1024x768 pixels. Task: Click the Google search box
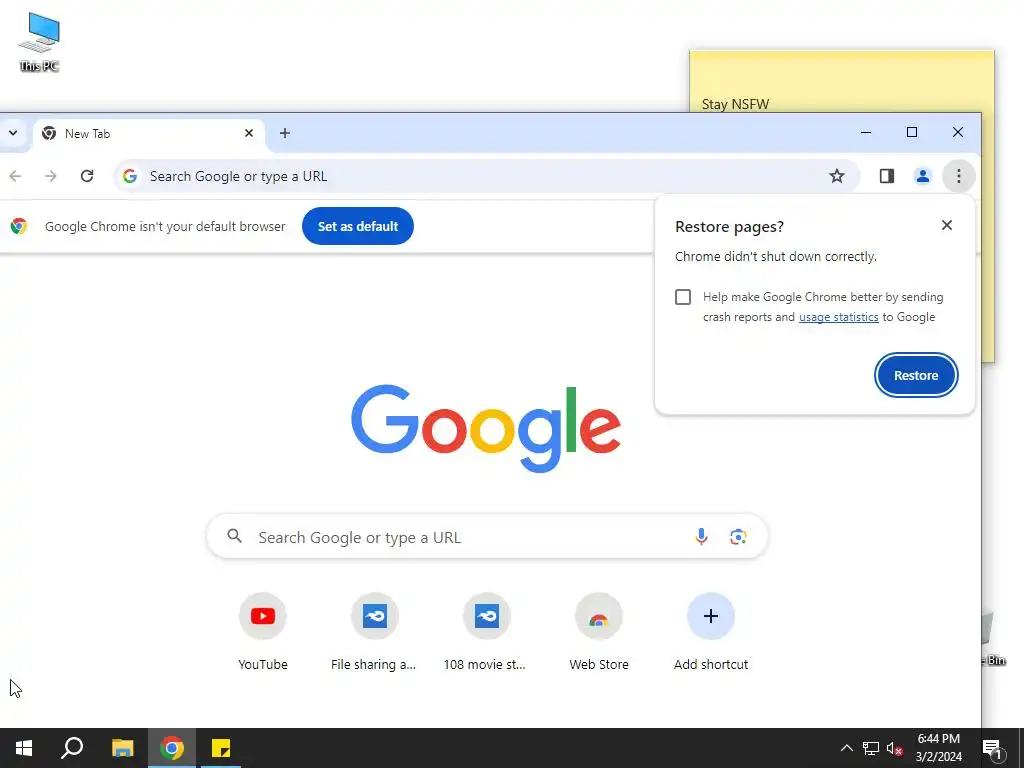coord(487,537)
